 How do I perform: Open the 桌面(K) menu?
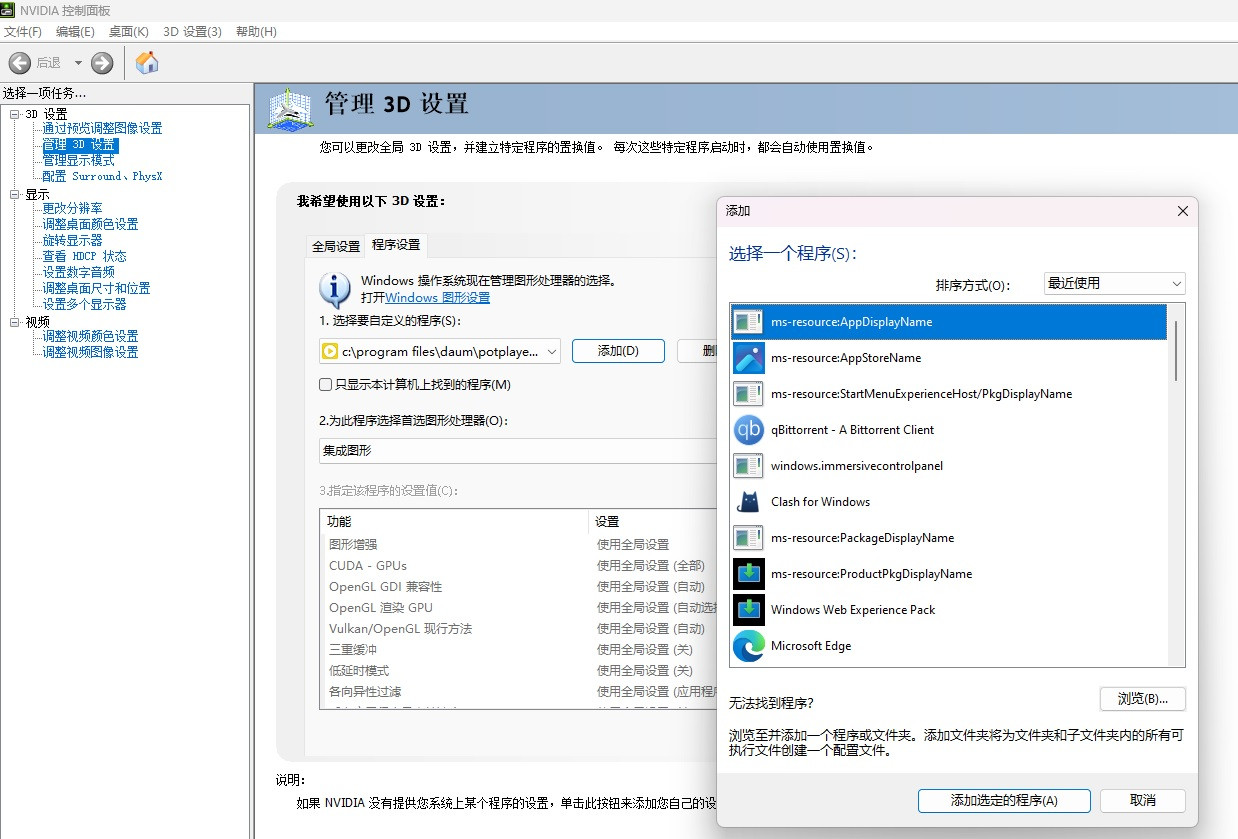[x=128, y=32]
